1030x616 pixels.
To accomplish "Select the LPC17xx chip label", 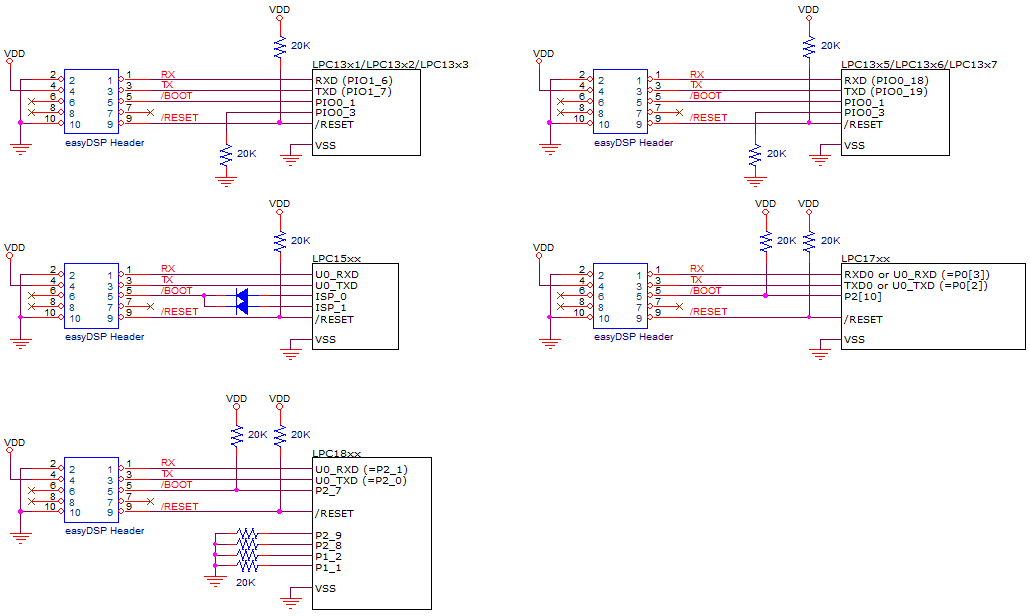I will click(x=866, y=258).
